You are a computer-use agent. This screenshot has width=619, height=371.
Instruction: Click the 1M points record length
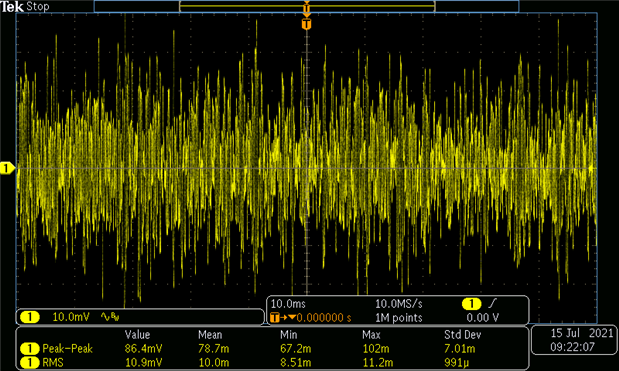coord(398,318)
